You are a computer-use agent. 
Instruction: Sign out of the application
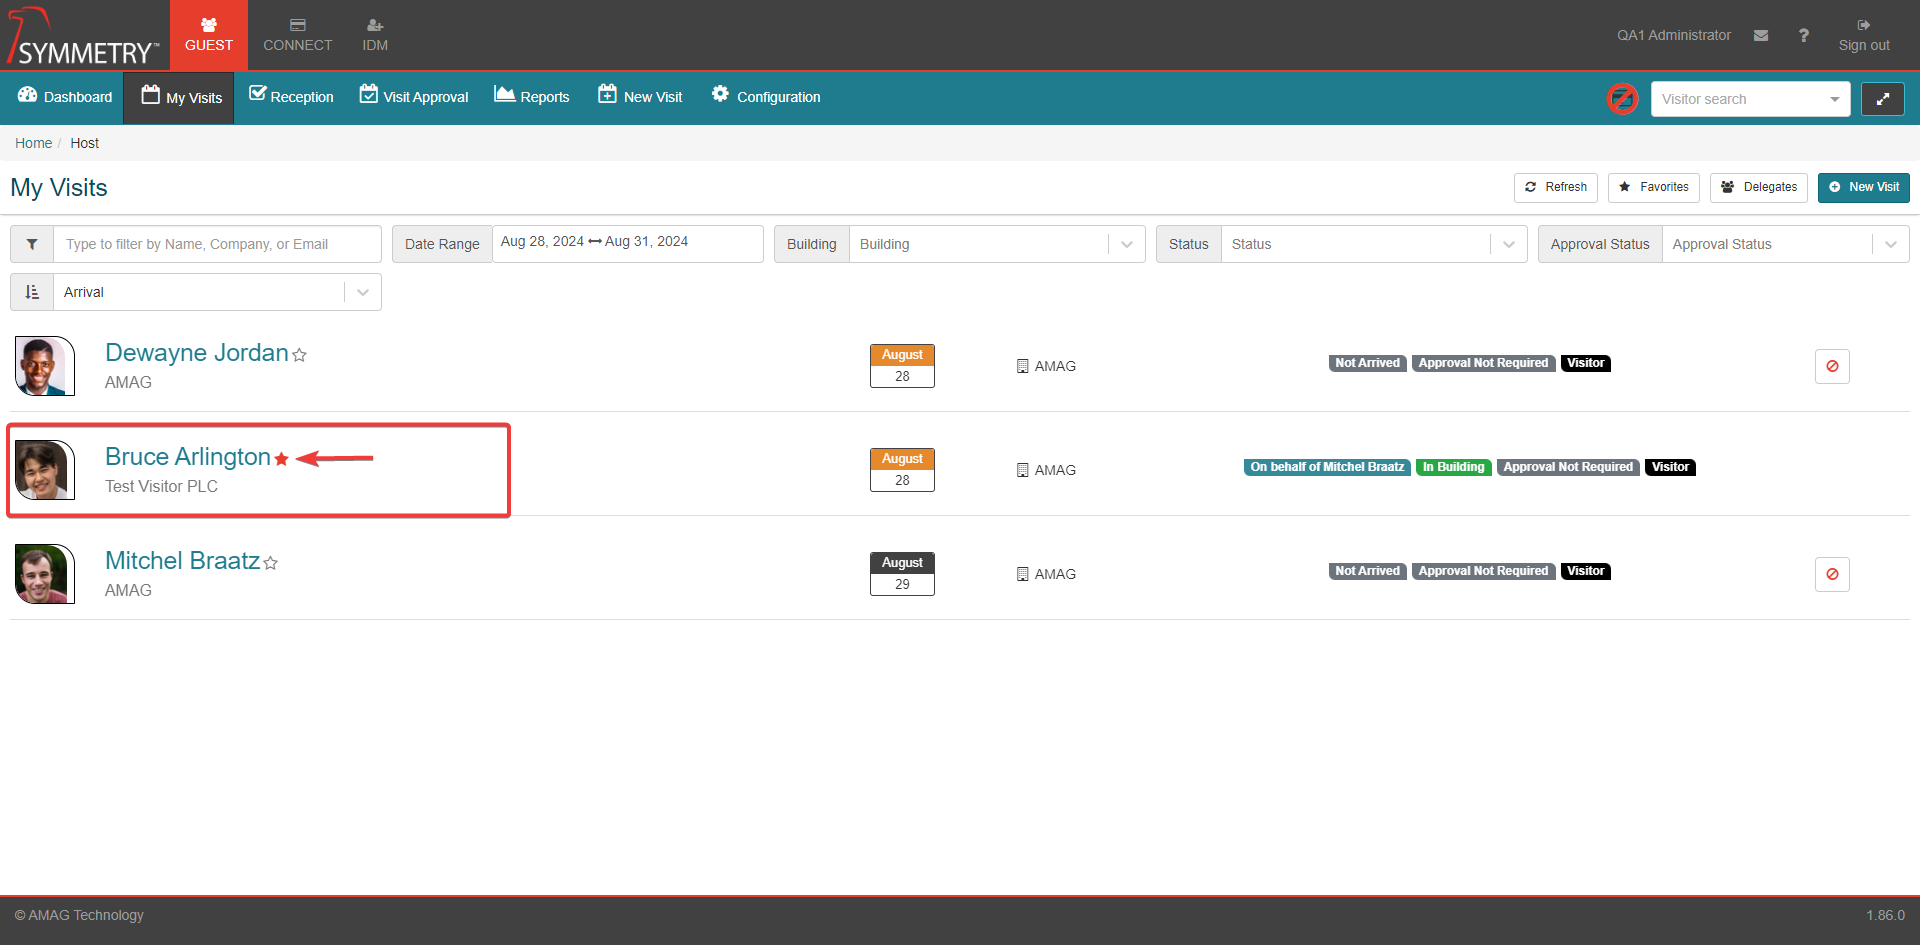coord(1864,35)
